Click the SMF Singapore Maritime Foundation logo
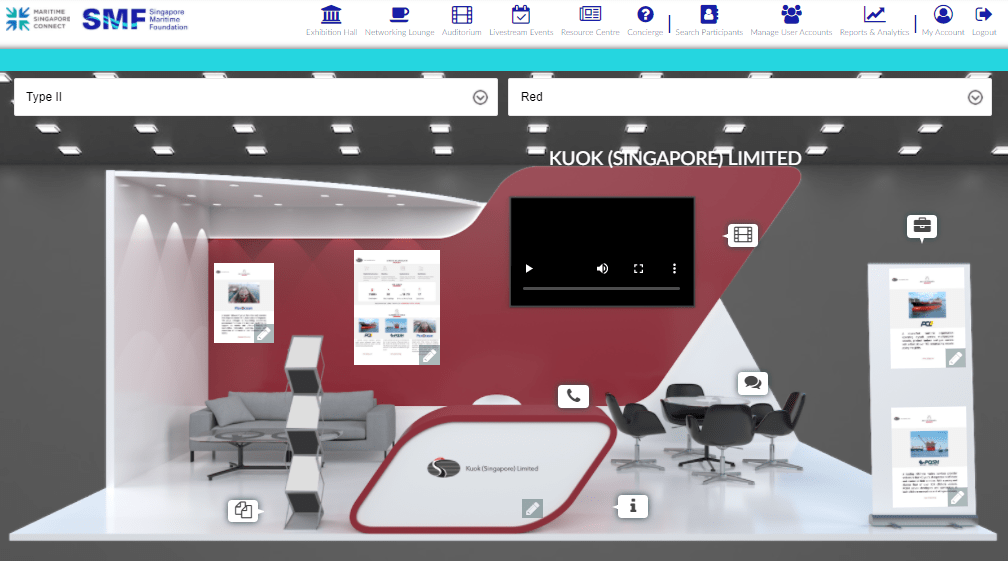Screen dimensions: 1008x561 click(x=135, y=19)
